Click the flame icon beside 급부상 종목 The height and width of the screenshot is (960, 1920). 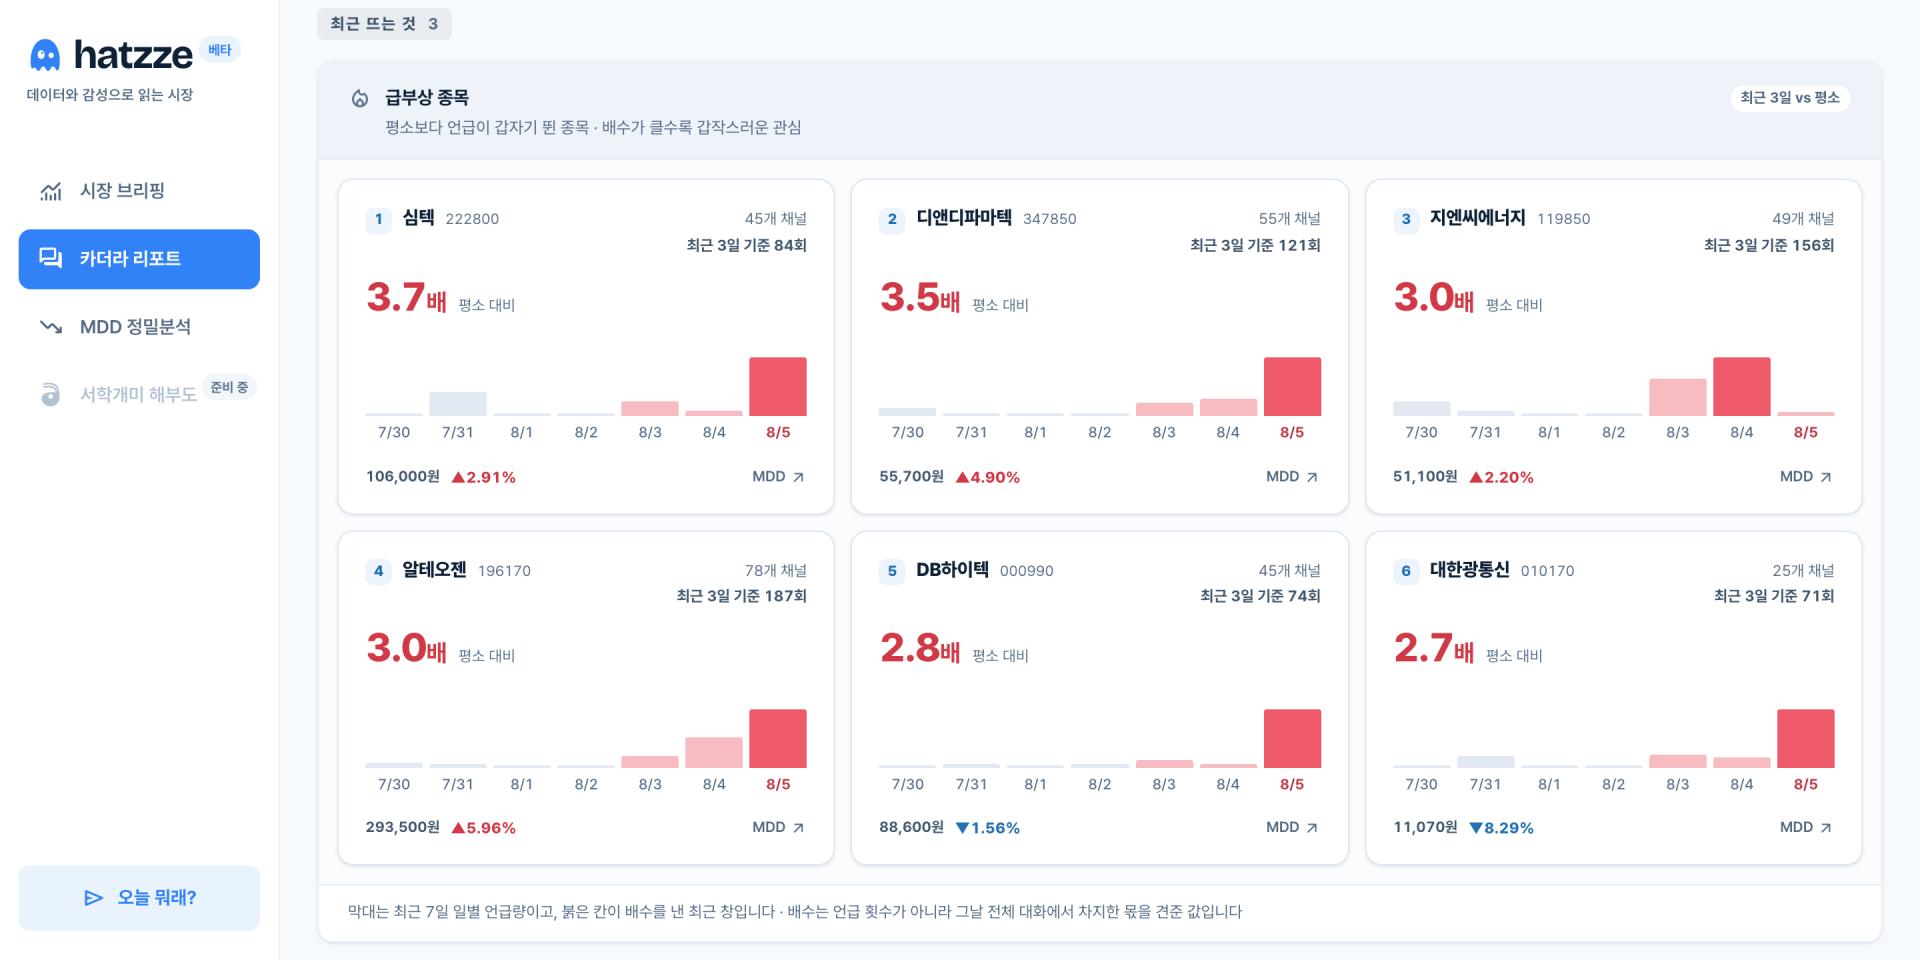[360, 98]
